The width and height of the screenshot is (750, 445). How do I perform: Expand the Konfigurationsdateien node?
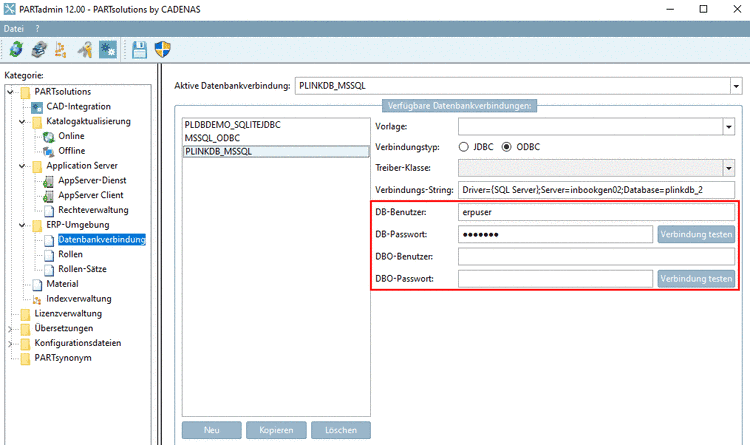(x=10, y=344)
